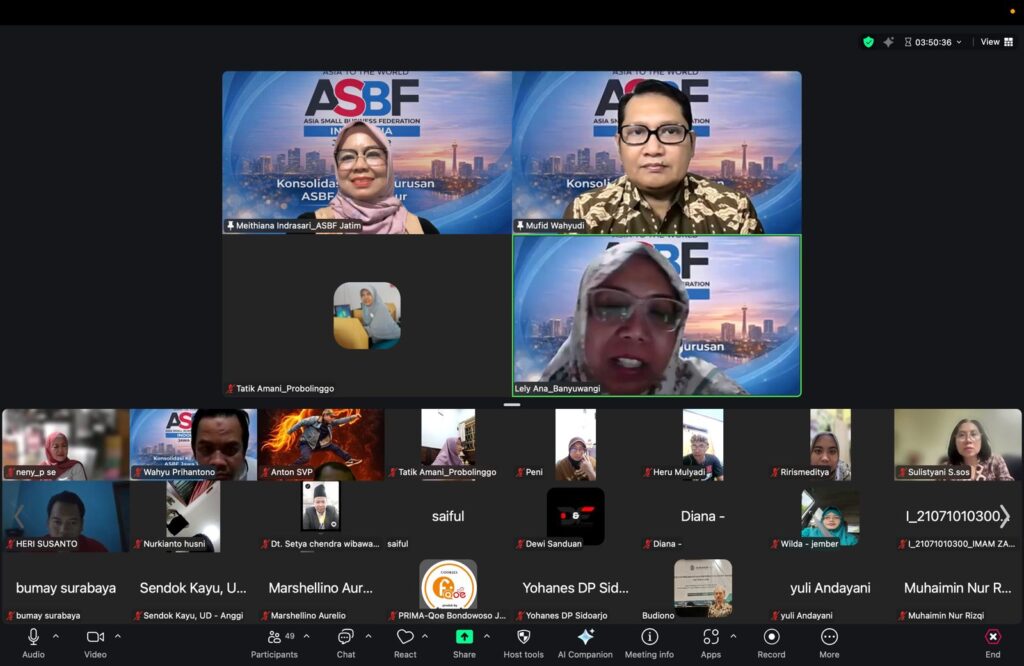Click the green encryption shield icon
1024x666 pixels.
[x=868, y=42]
